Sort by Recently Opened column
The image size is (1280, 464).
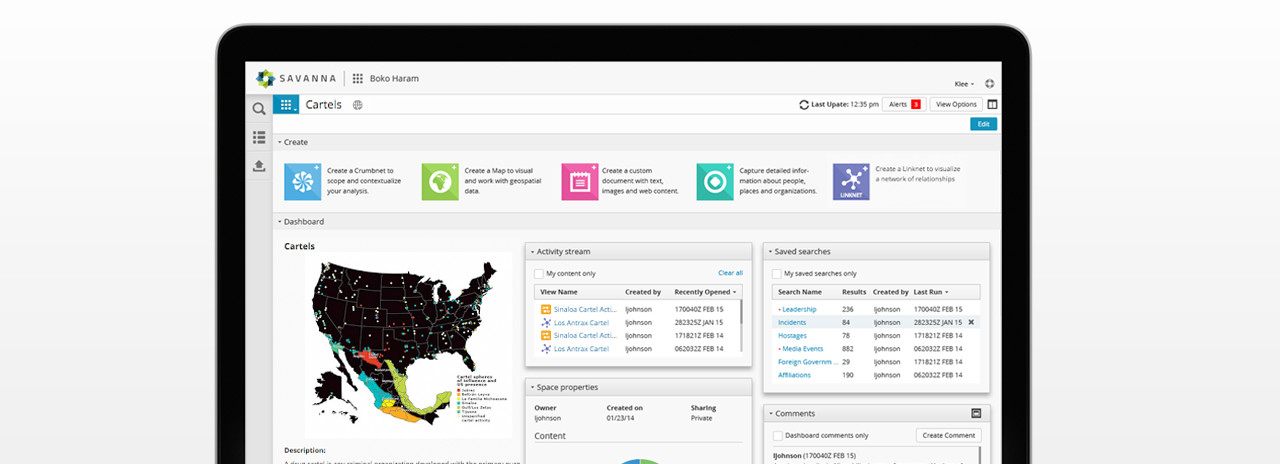pyautogui.click(x=706, y=292)
